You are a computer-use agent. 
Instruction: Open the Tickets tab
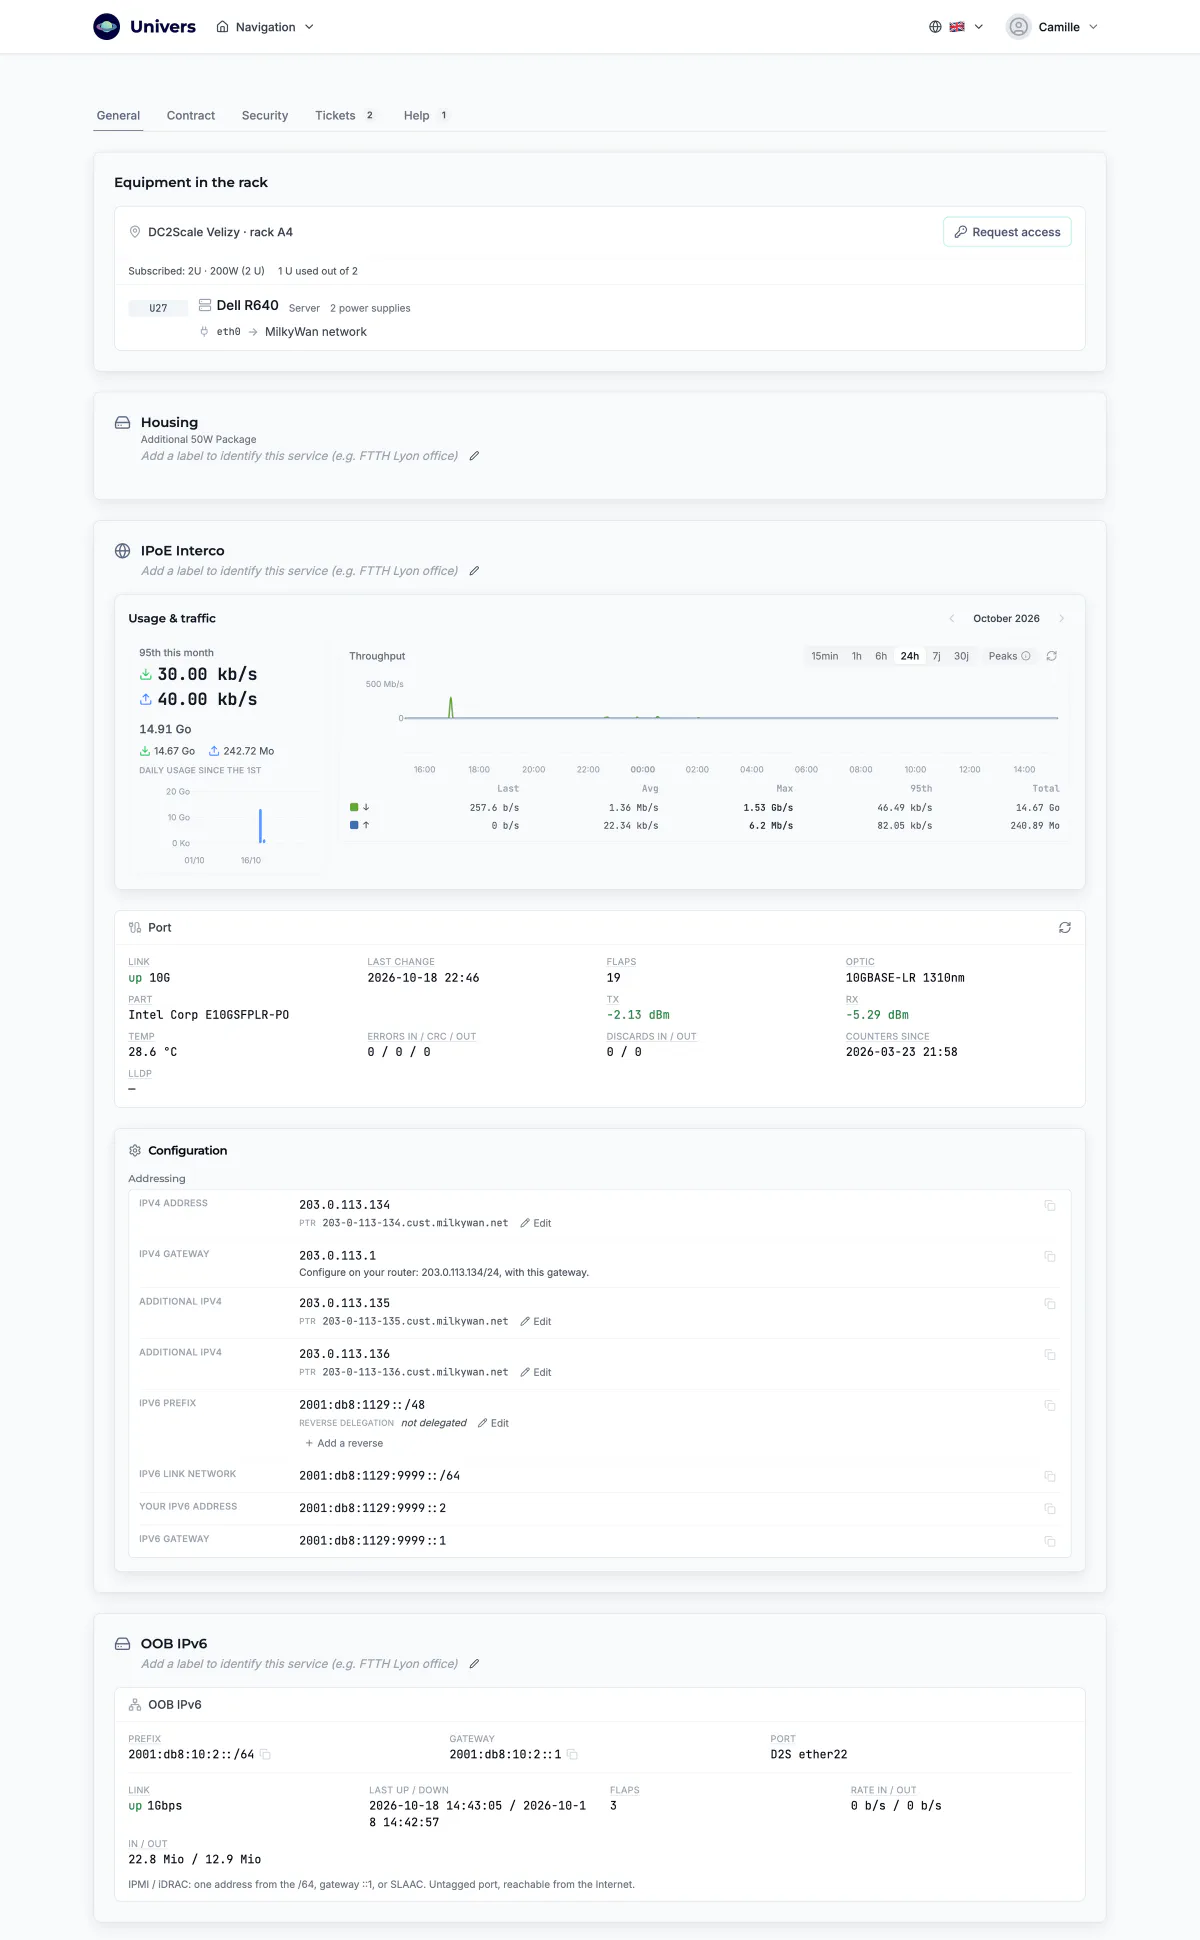[x=345, y=116]
